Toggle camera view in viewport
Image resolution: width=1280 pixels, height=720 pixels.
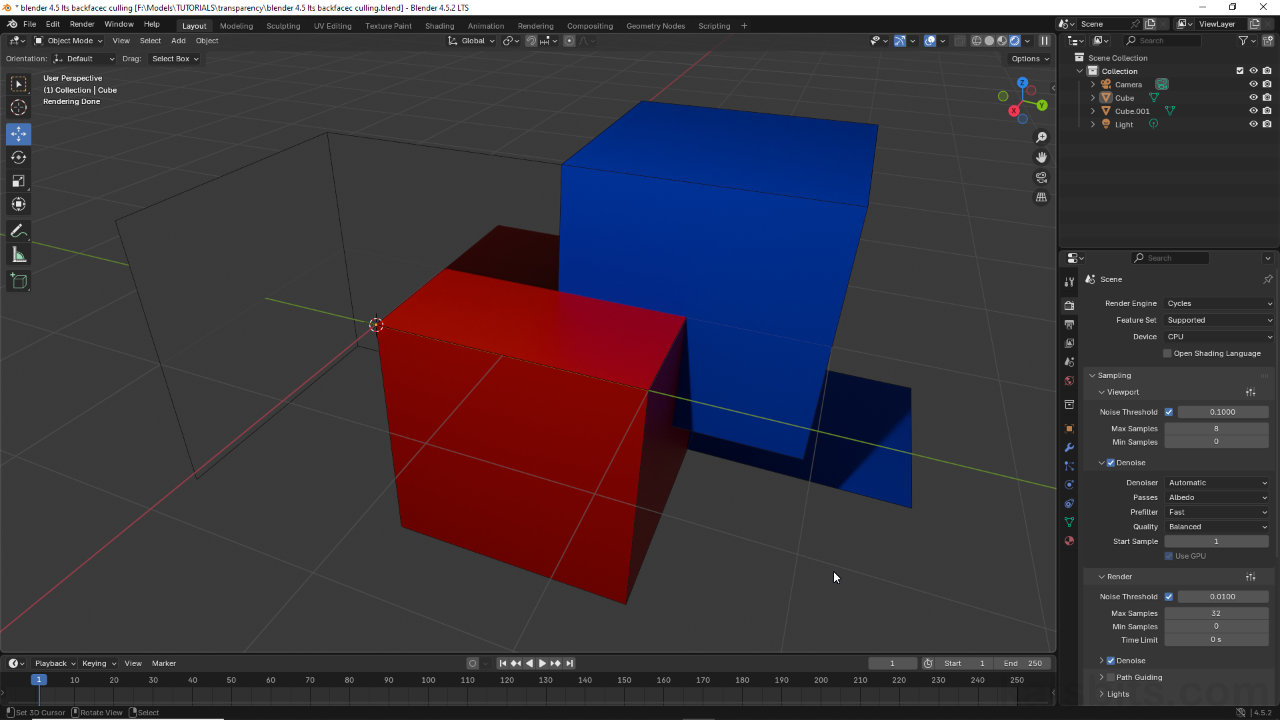1041,177
